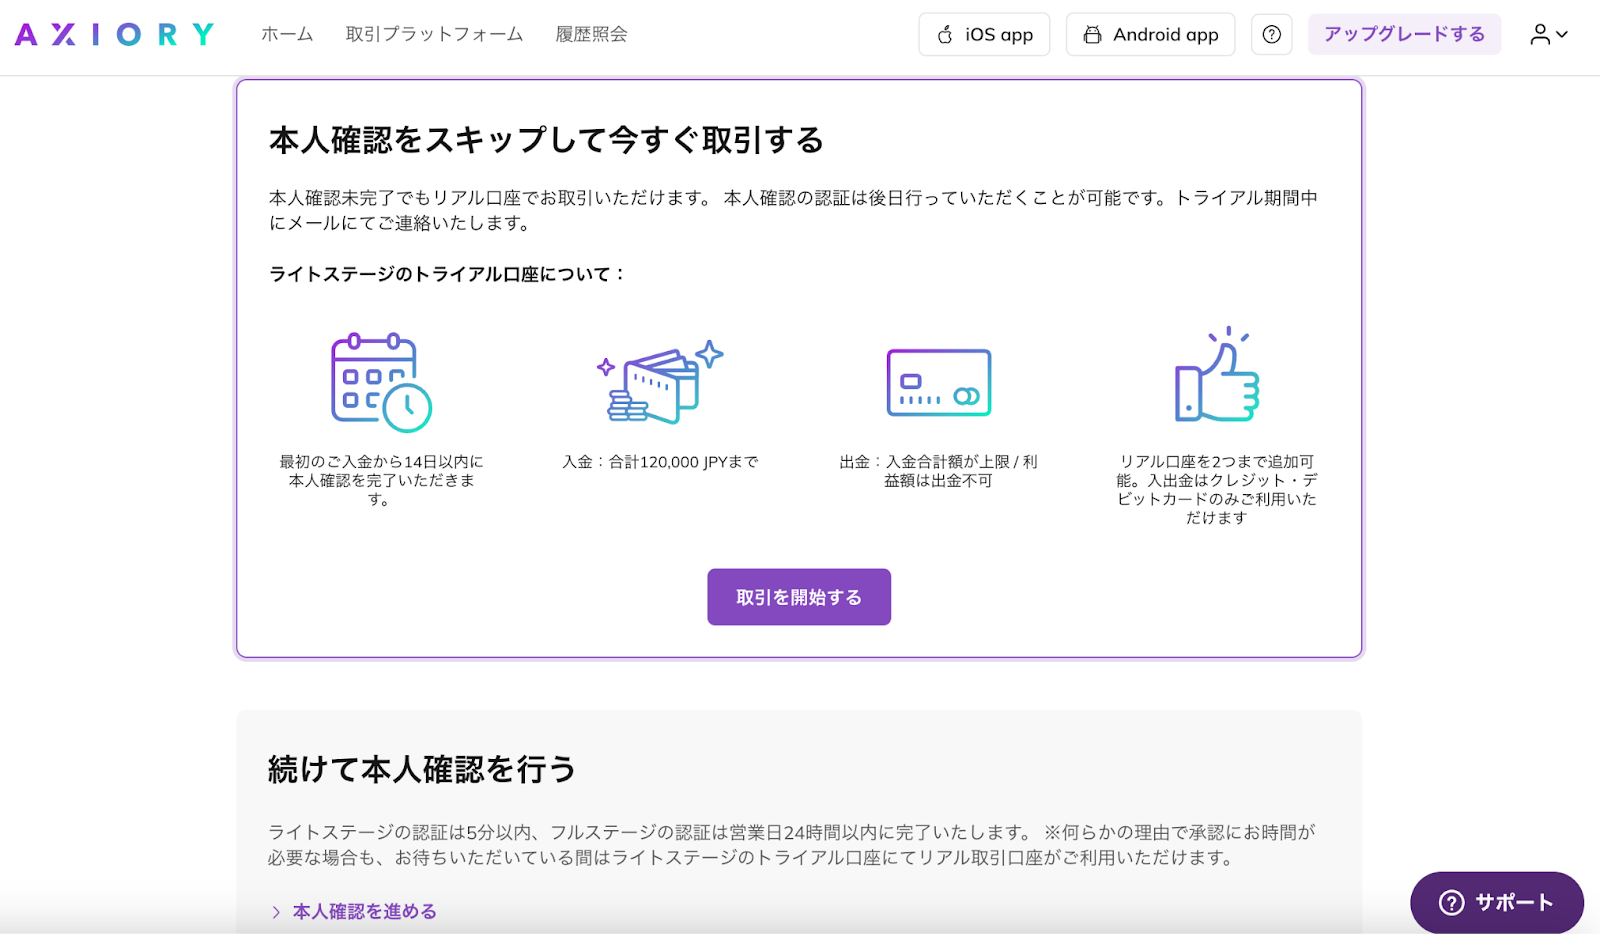Click the thumbs-up icon

click(x=1217, y=375)
